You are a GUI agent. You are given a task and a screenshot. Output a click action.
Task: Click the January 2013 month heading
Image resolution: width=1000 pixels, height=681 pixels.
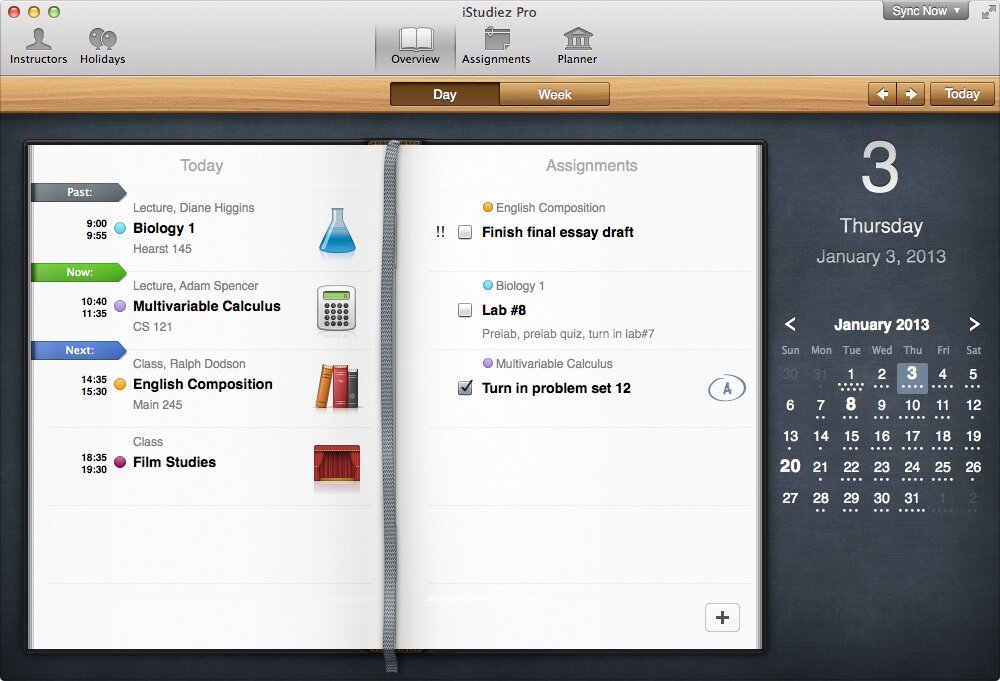pos(881,325)
